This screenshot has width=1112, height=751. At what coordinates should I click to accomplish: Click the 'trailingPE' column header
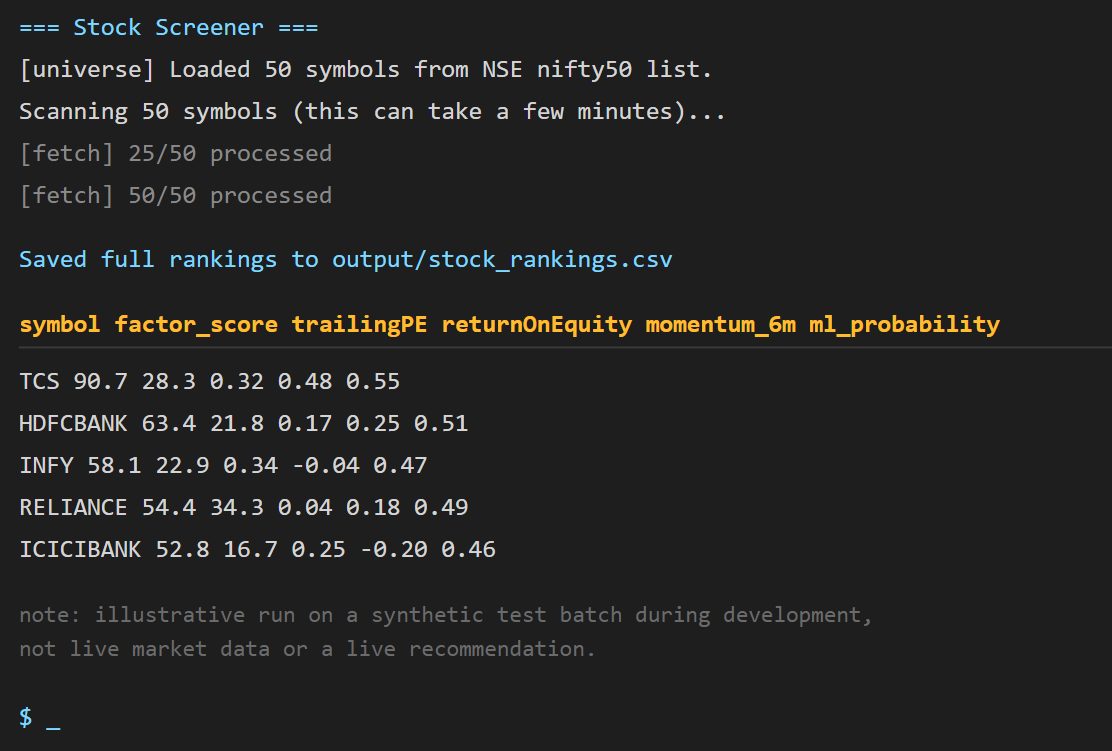[360, 324]
